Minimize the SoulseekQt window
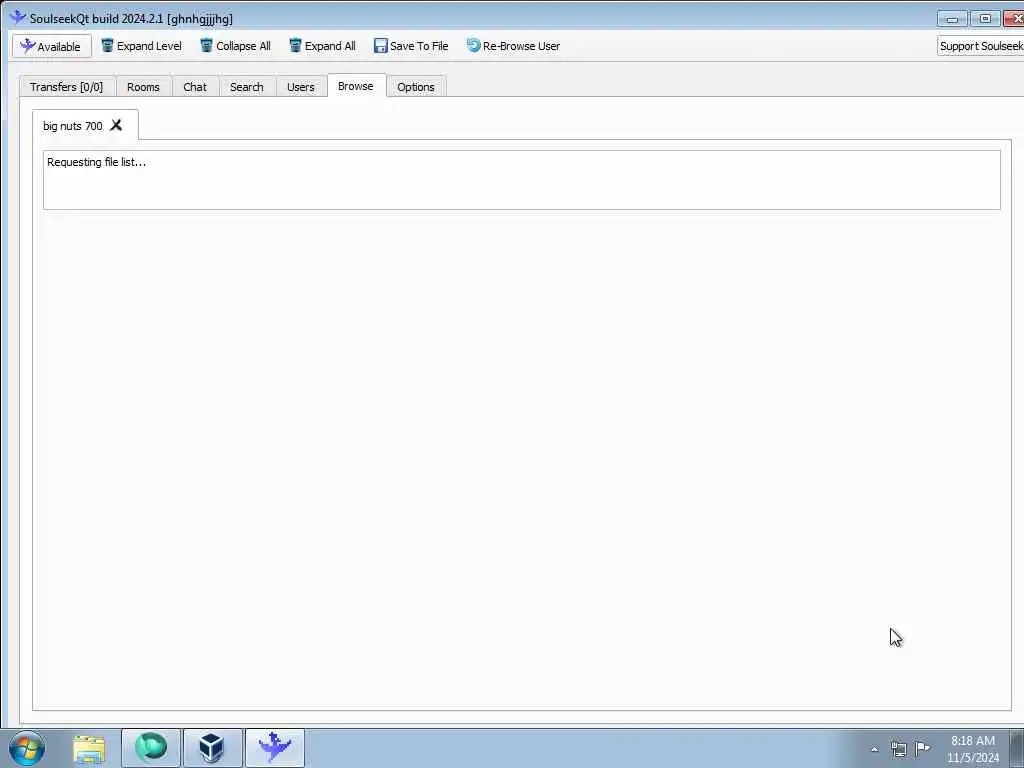Viewport: 1024px width, 768px height. (952, 19)
